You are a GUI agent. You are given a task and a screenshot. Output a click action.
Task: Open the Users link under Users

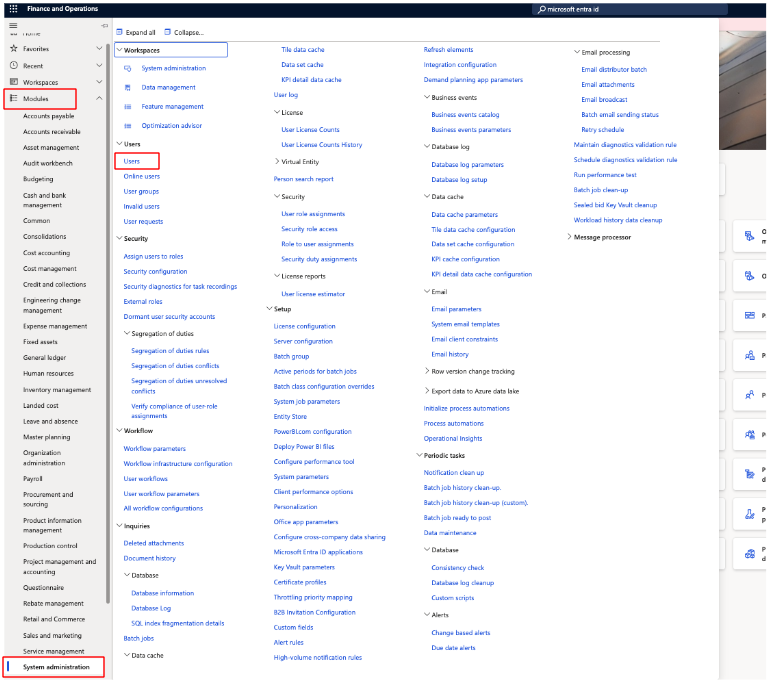132,161
